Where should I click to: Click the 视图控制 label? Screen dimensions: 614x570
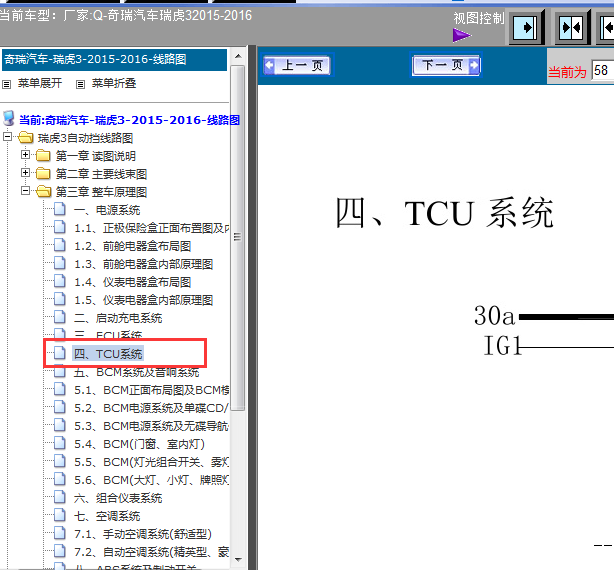click(479, 18)
